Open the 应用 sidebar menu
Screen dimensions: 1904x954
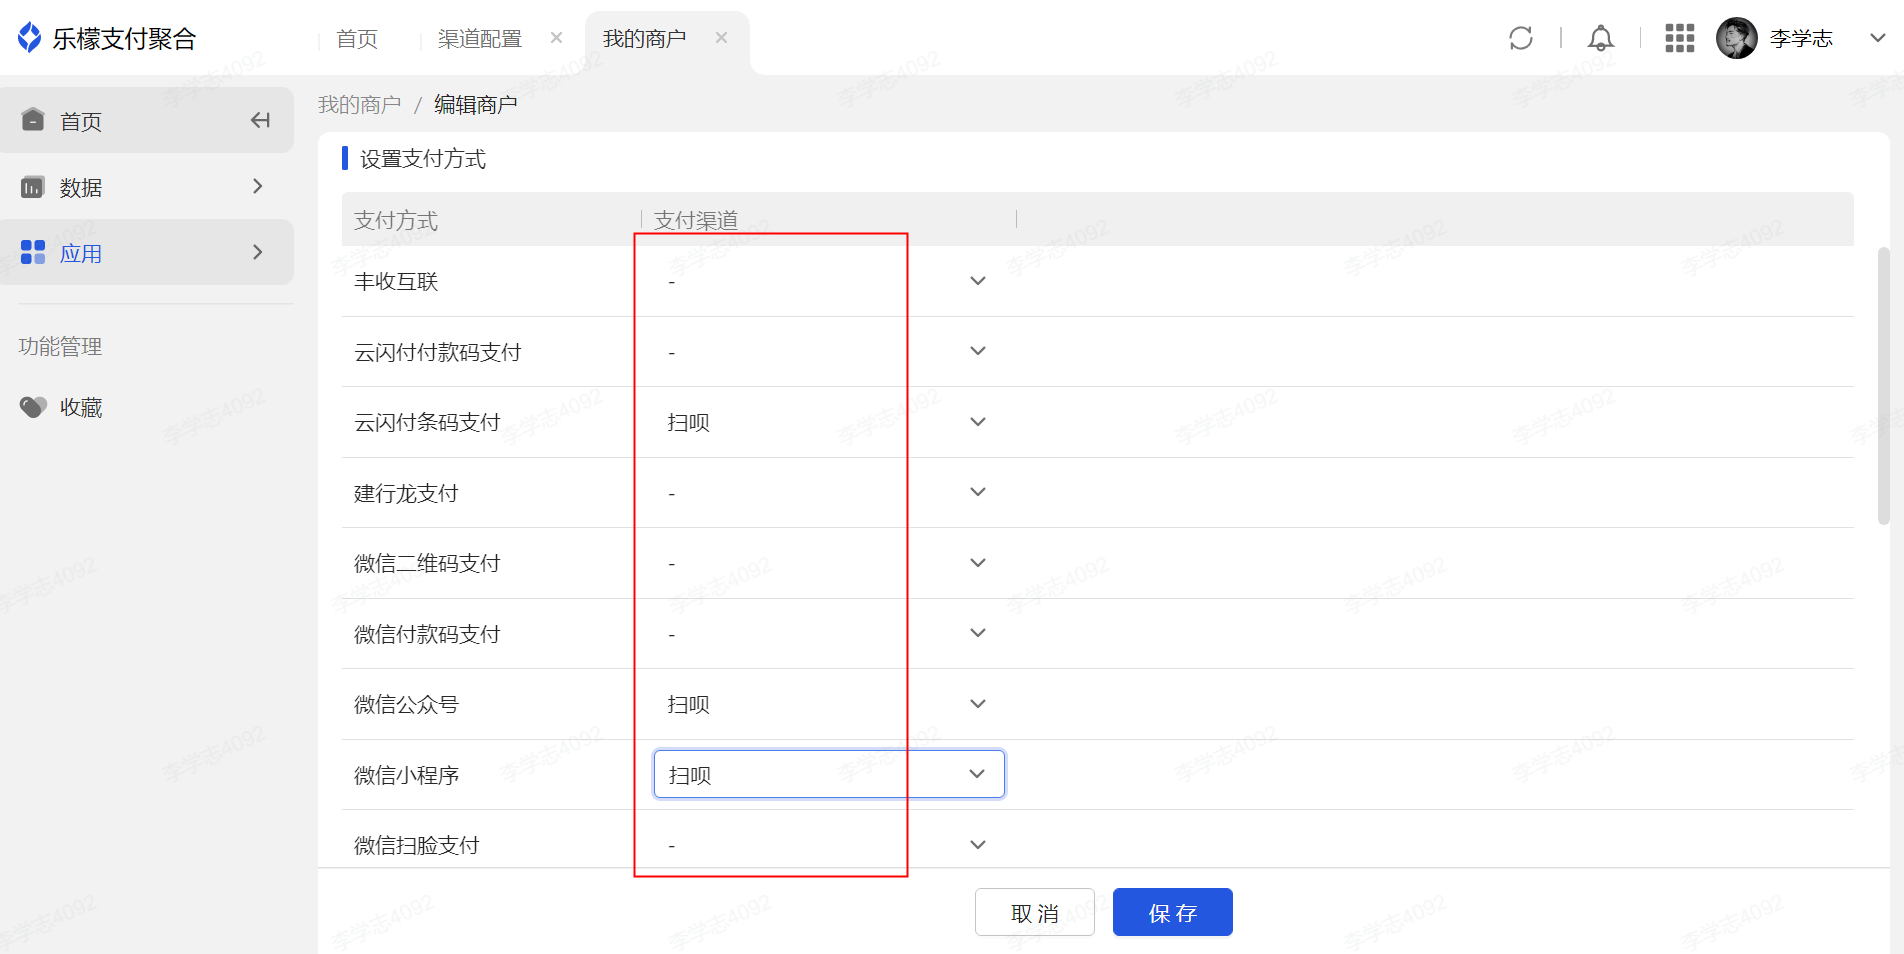pyautogui.click(x=147, y=252)
